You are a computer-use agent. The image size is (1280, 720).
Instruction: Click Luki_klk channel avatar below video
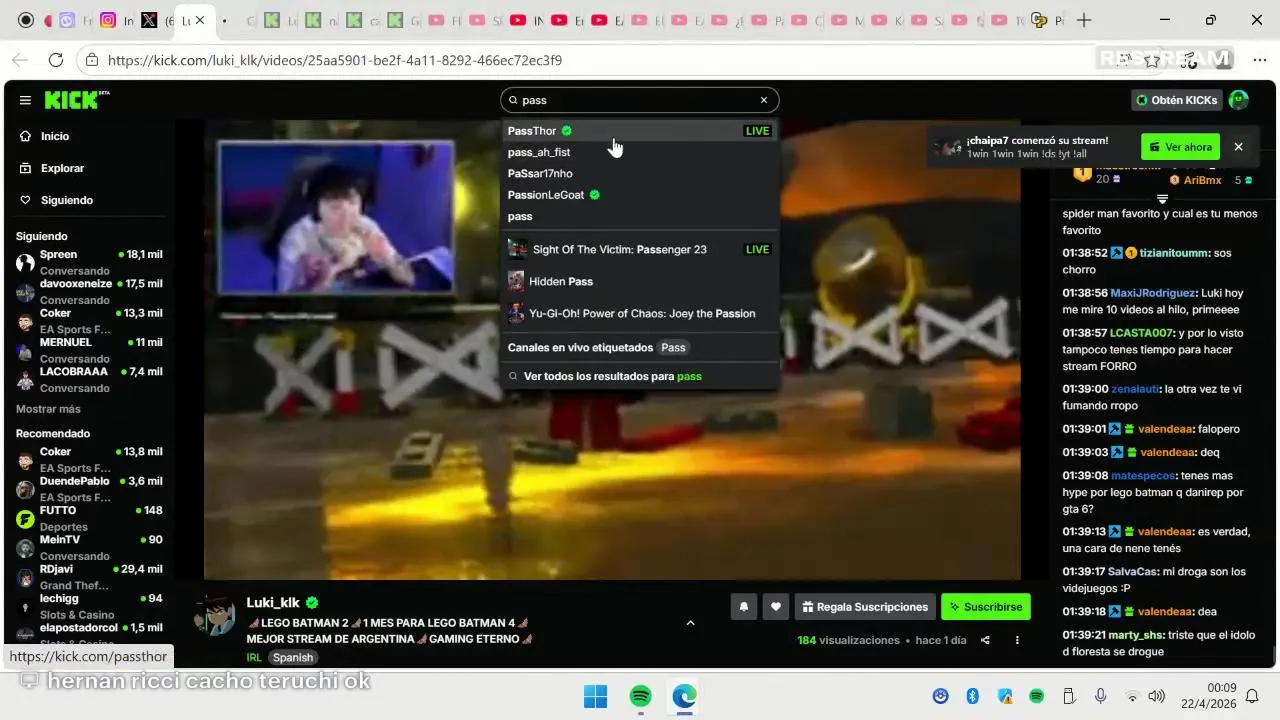coord(214,614)
